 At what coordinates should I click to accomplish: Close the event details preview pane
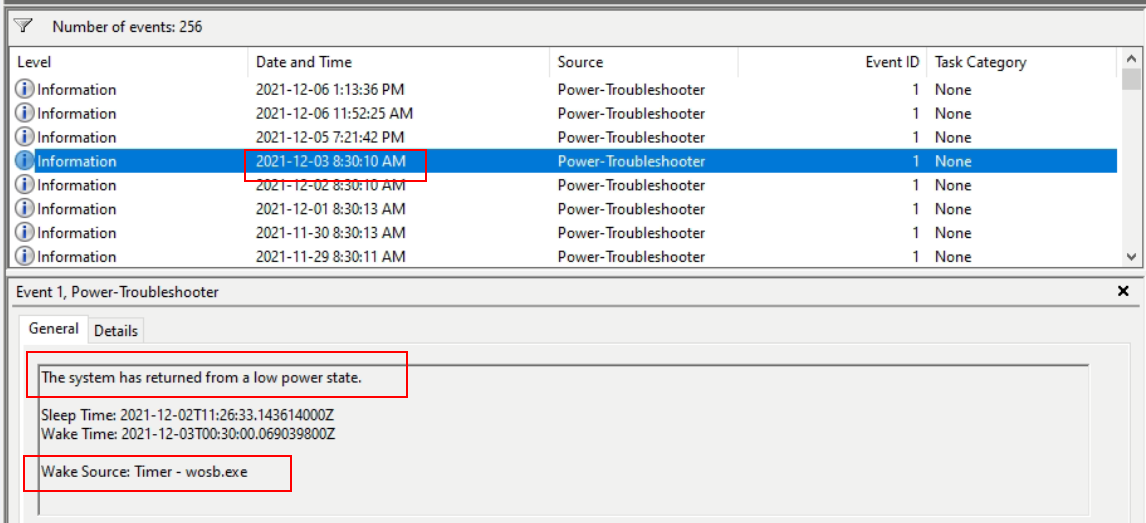(x=1122, y=292)
